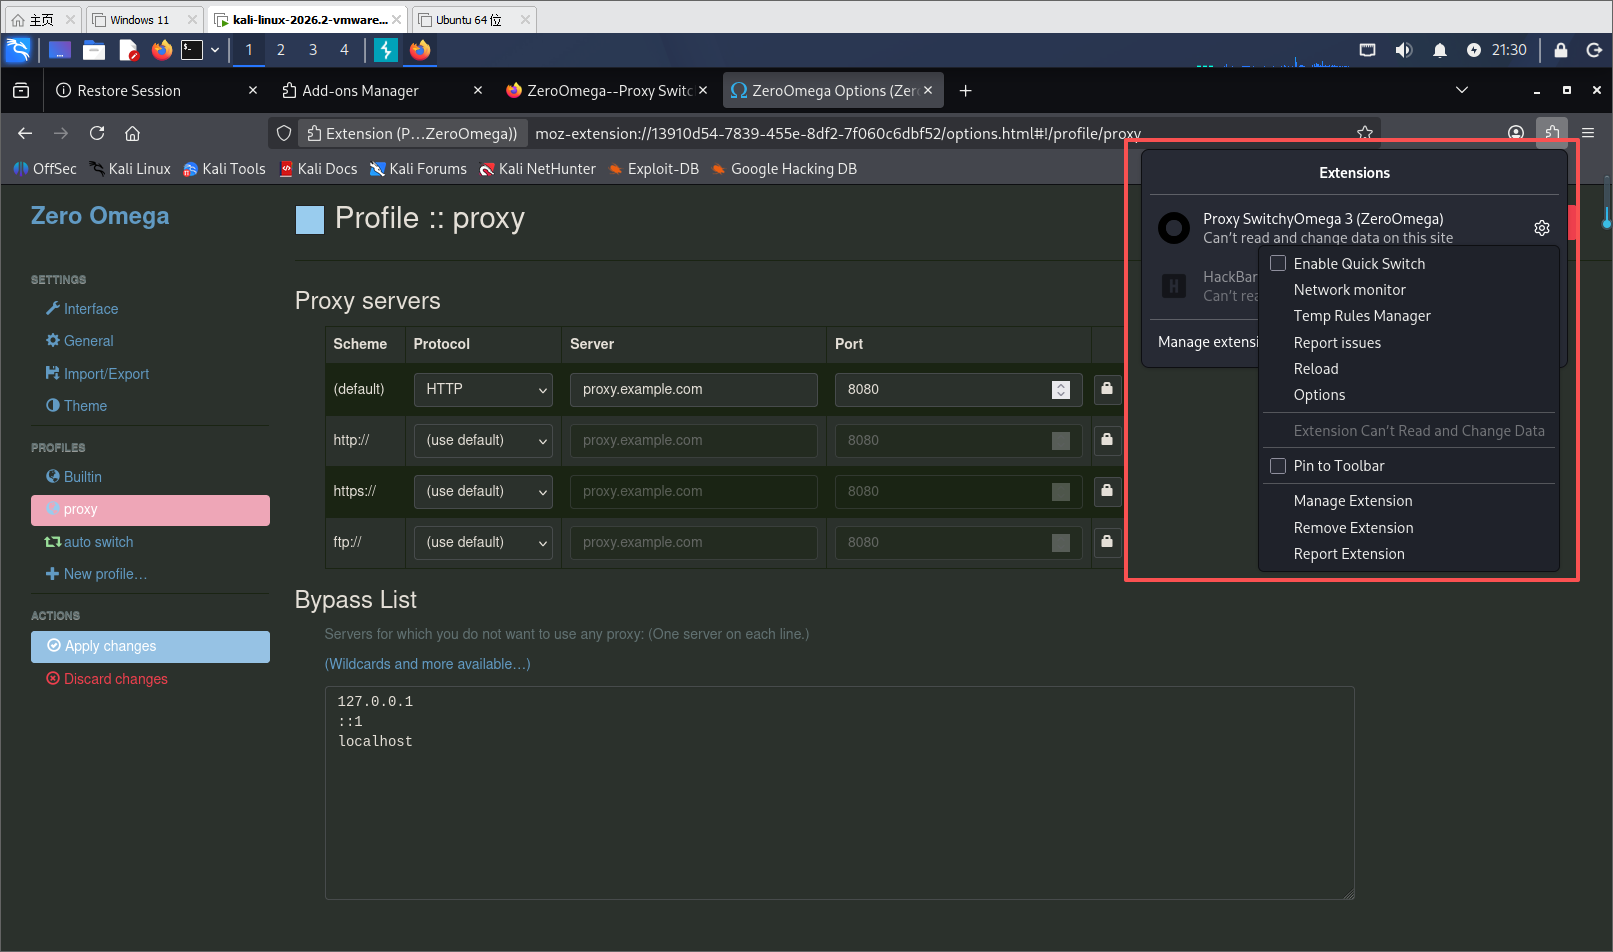The width and height of the screenshot is (1613, 952).
Task: Launch terminal emulator from Kali panel
Action: point(192,50)
